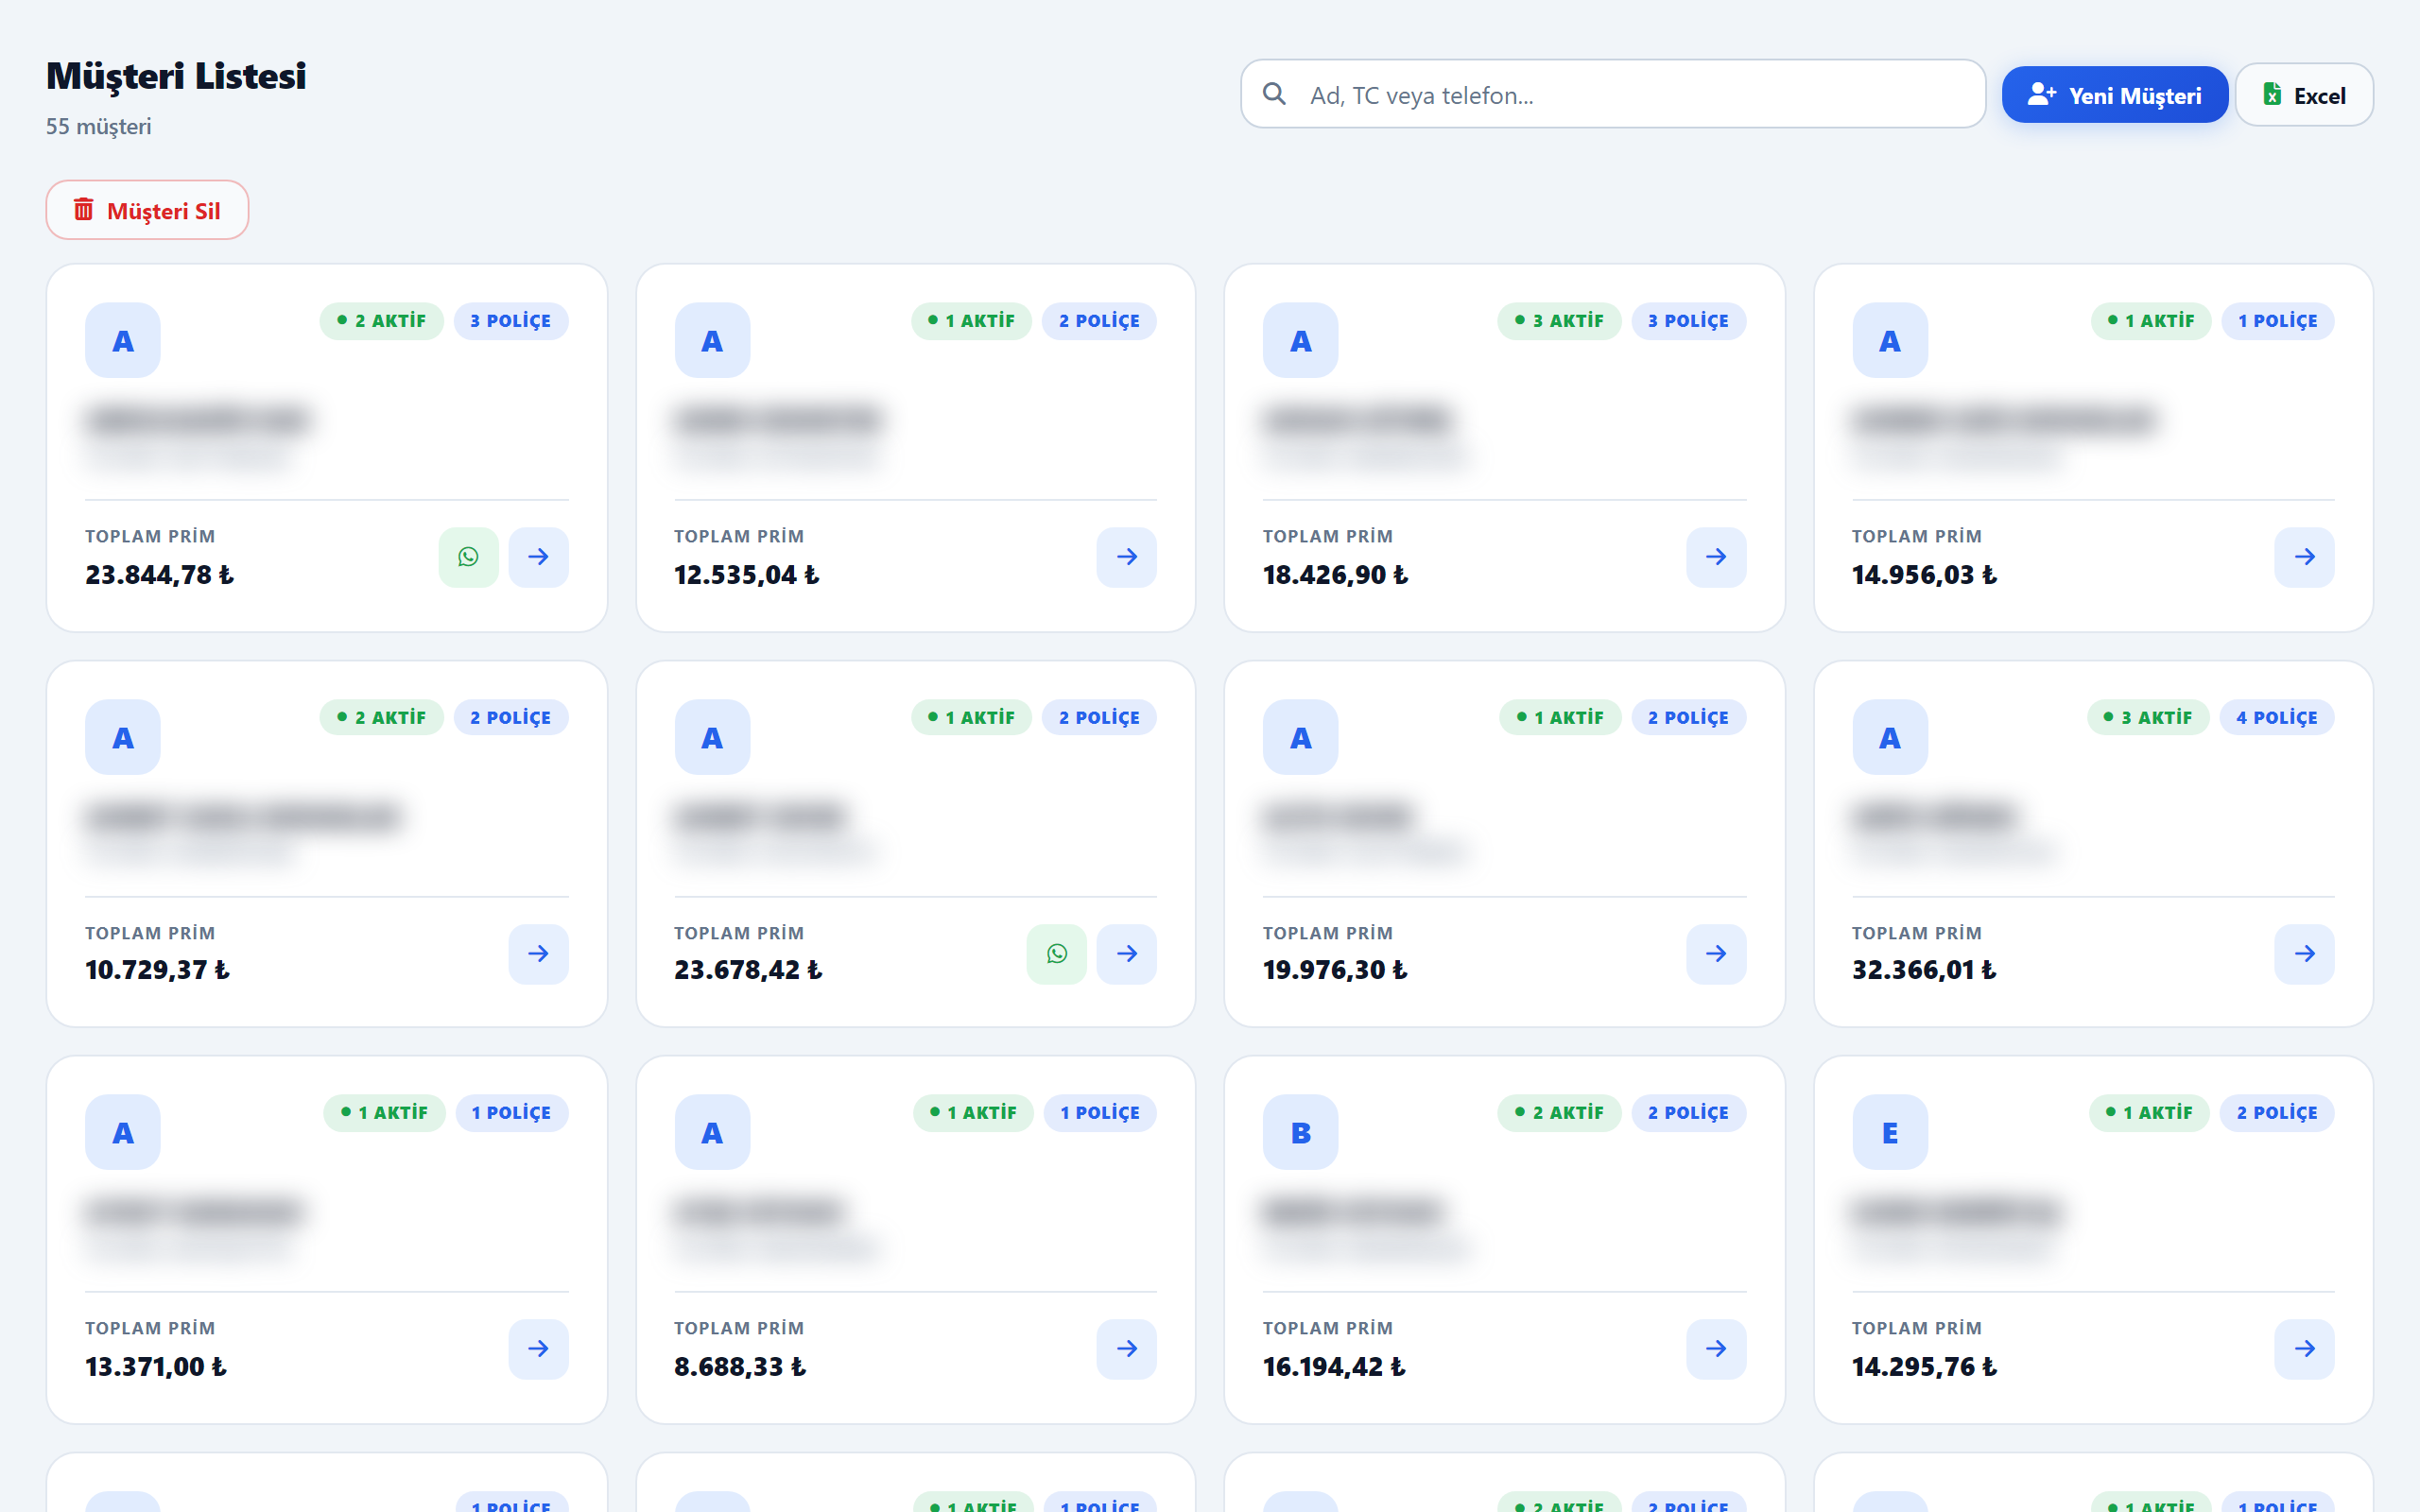Click the A avatar on the 32.366,01 ₺ card
This screenshot has width=2420, height=1512.
coord(1890,737)
